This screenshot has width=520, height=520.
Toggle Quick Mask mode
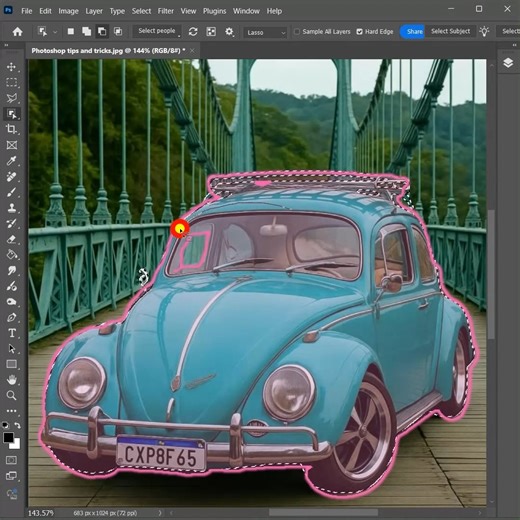coord(11,460)
